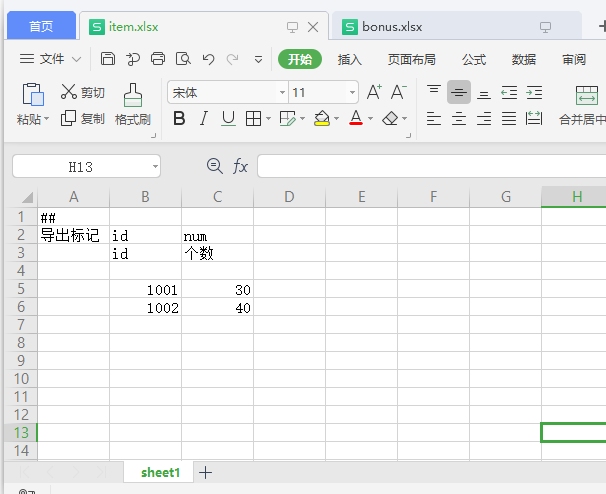Expand the font size 11 dropdown
Viewport: 606px width, 494px height.
[x=352, y=93]
